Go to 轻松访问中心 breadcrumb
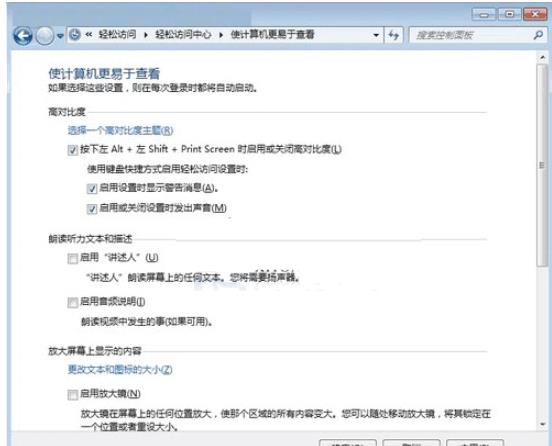This screenshot has width=552, height=446. pos(183,34)
